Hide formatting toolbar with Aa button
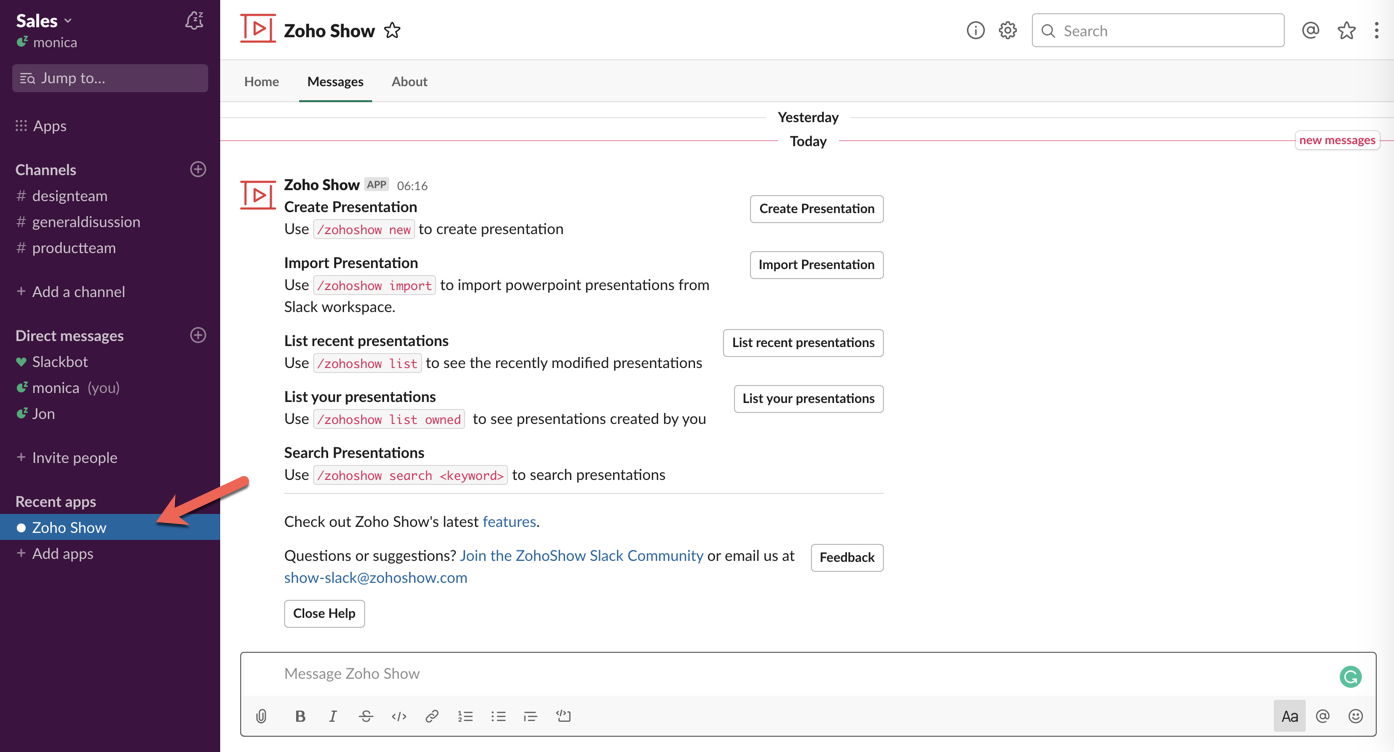Image resolution: width=1394 pixels, height=752 pixels. (x=1289, y=716)
